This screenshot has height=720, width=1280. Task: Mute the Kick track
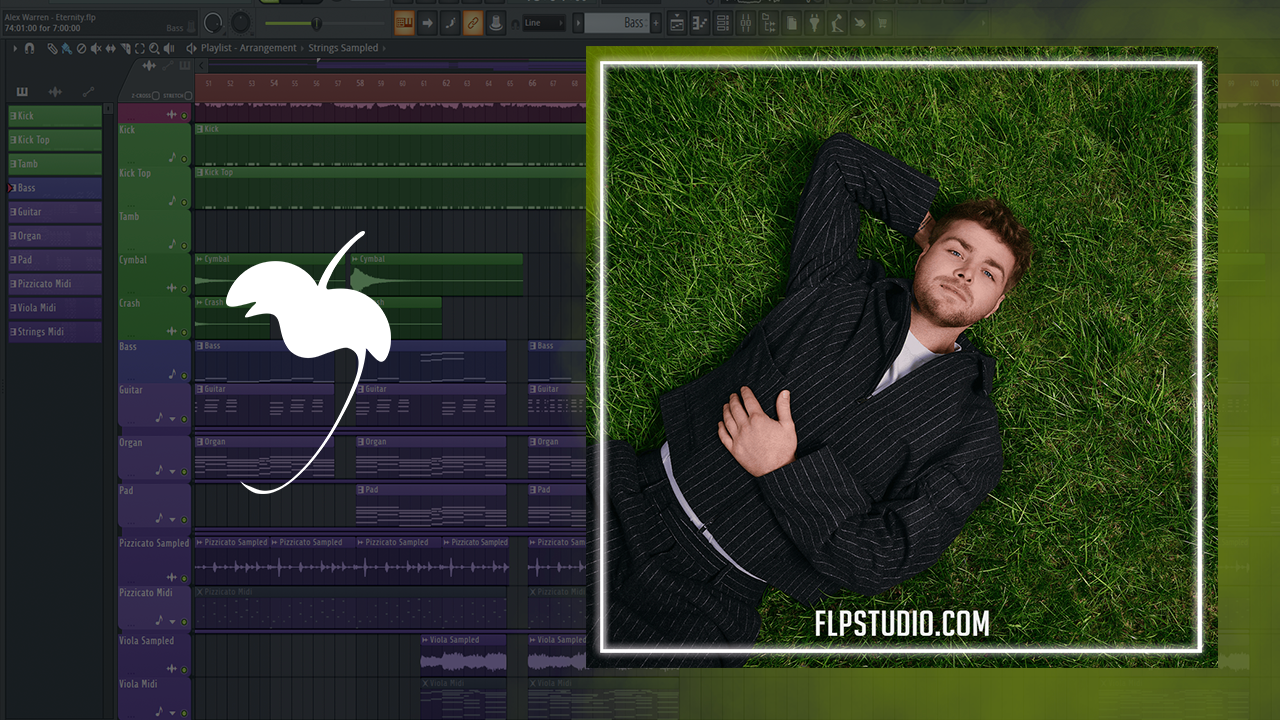click(x=184, y=158)
